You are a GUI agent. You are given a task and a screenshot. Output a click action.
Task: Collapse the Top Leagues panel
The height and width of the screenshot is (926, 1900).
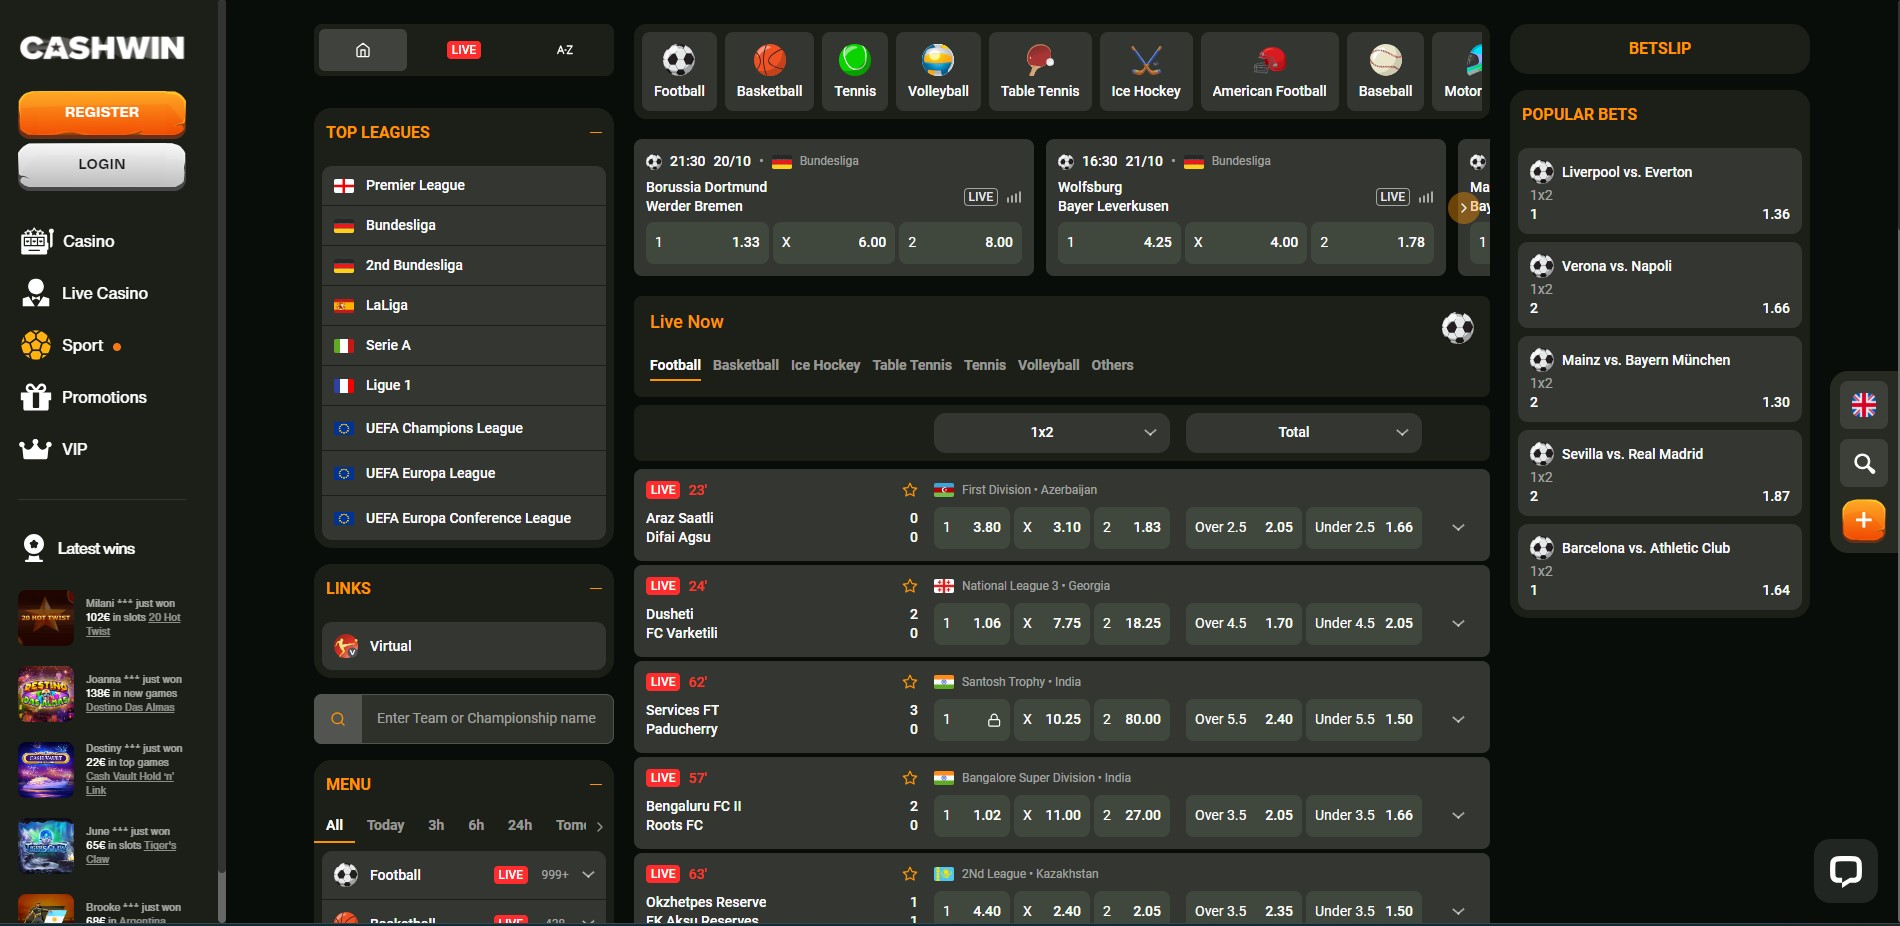coord(596,132)
